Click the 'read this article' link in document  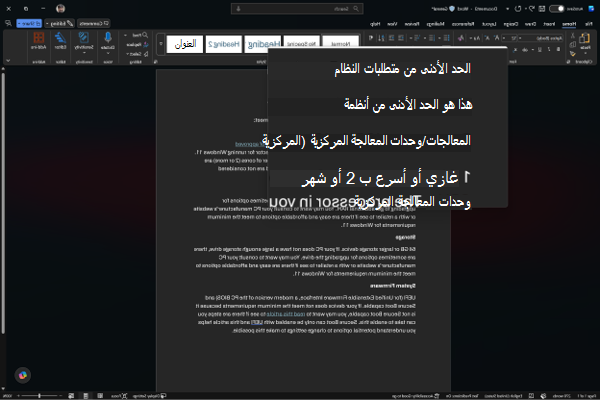point(286,314)
